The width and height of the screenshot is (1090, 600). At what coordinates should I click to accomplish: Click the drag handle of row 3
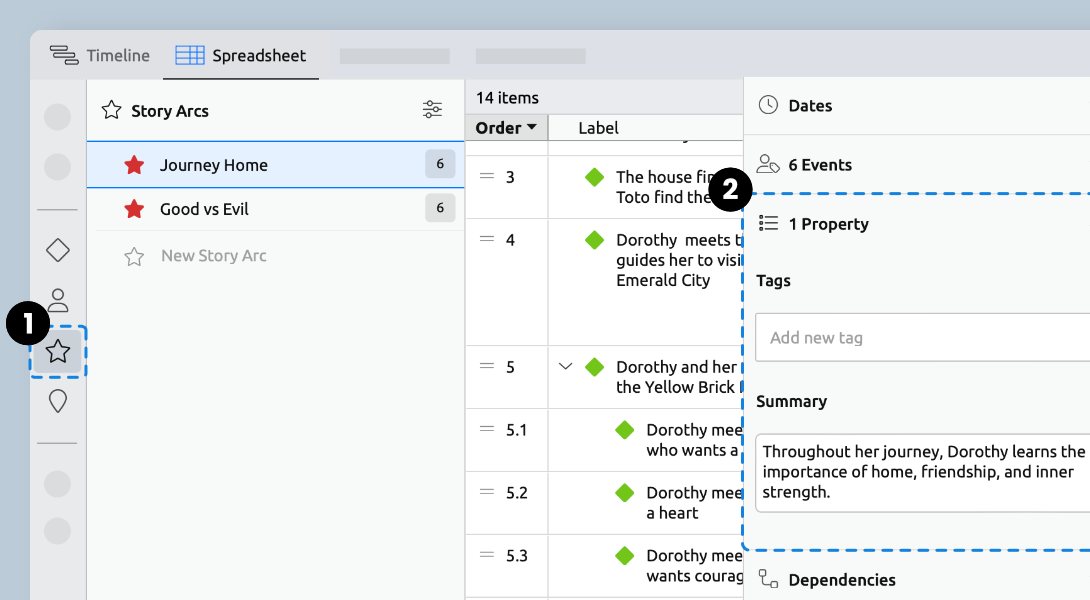(x=487, y=177)
